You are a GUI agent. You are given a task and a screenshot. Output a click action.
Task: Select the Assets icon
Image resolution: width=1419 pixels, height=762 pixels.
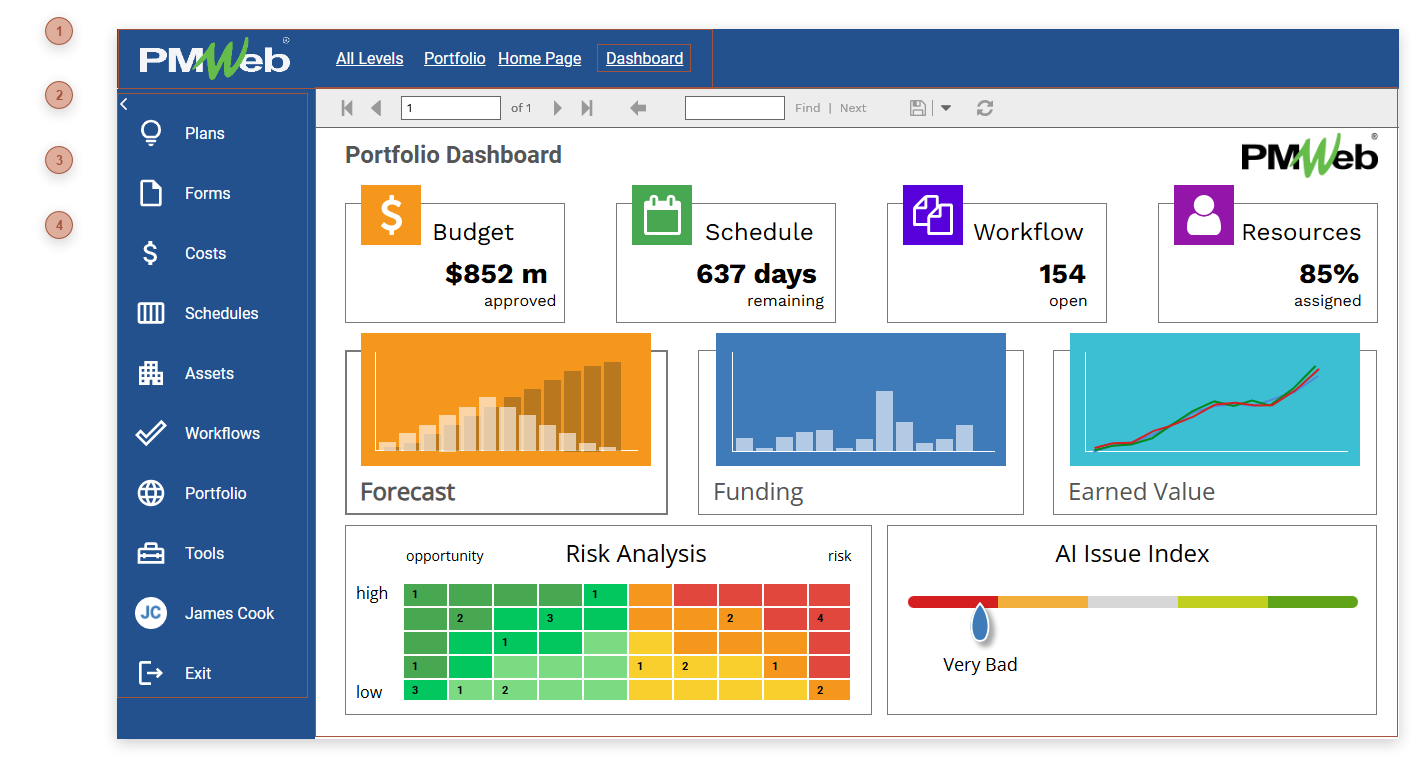tap(150, 372)
